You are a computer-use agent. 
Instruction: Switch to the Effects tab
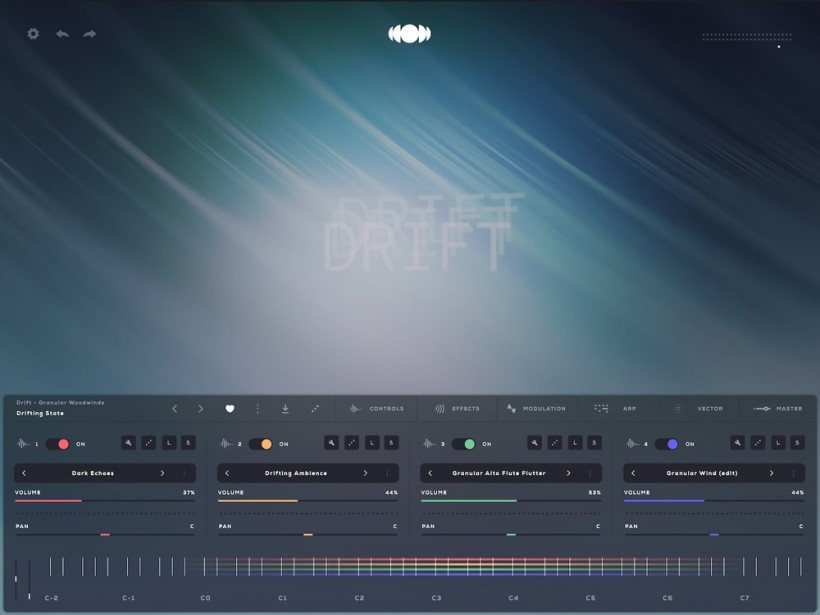pos(457,408)
